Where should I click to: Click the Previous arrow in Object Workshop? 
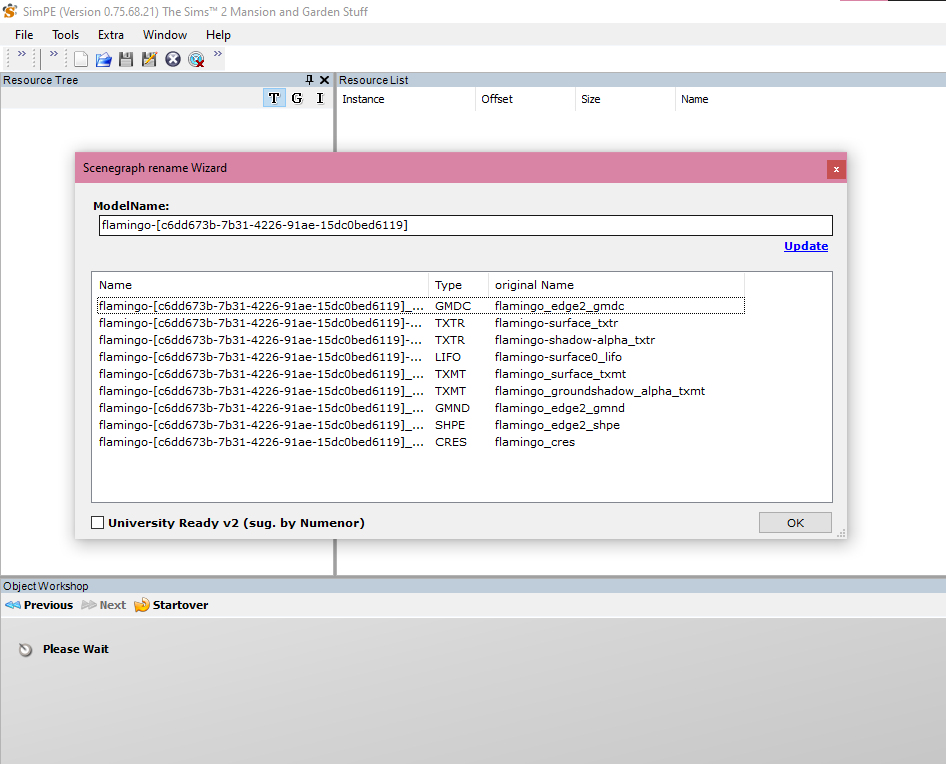pos(13,605)
